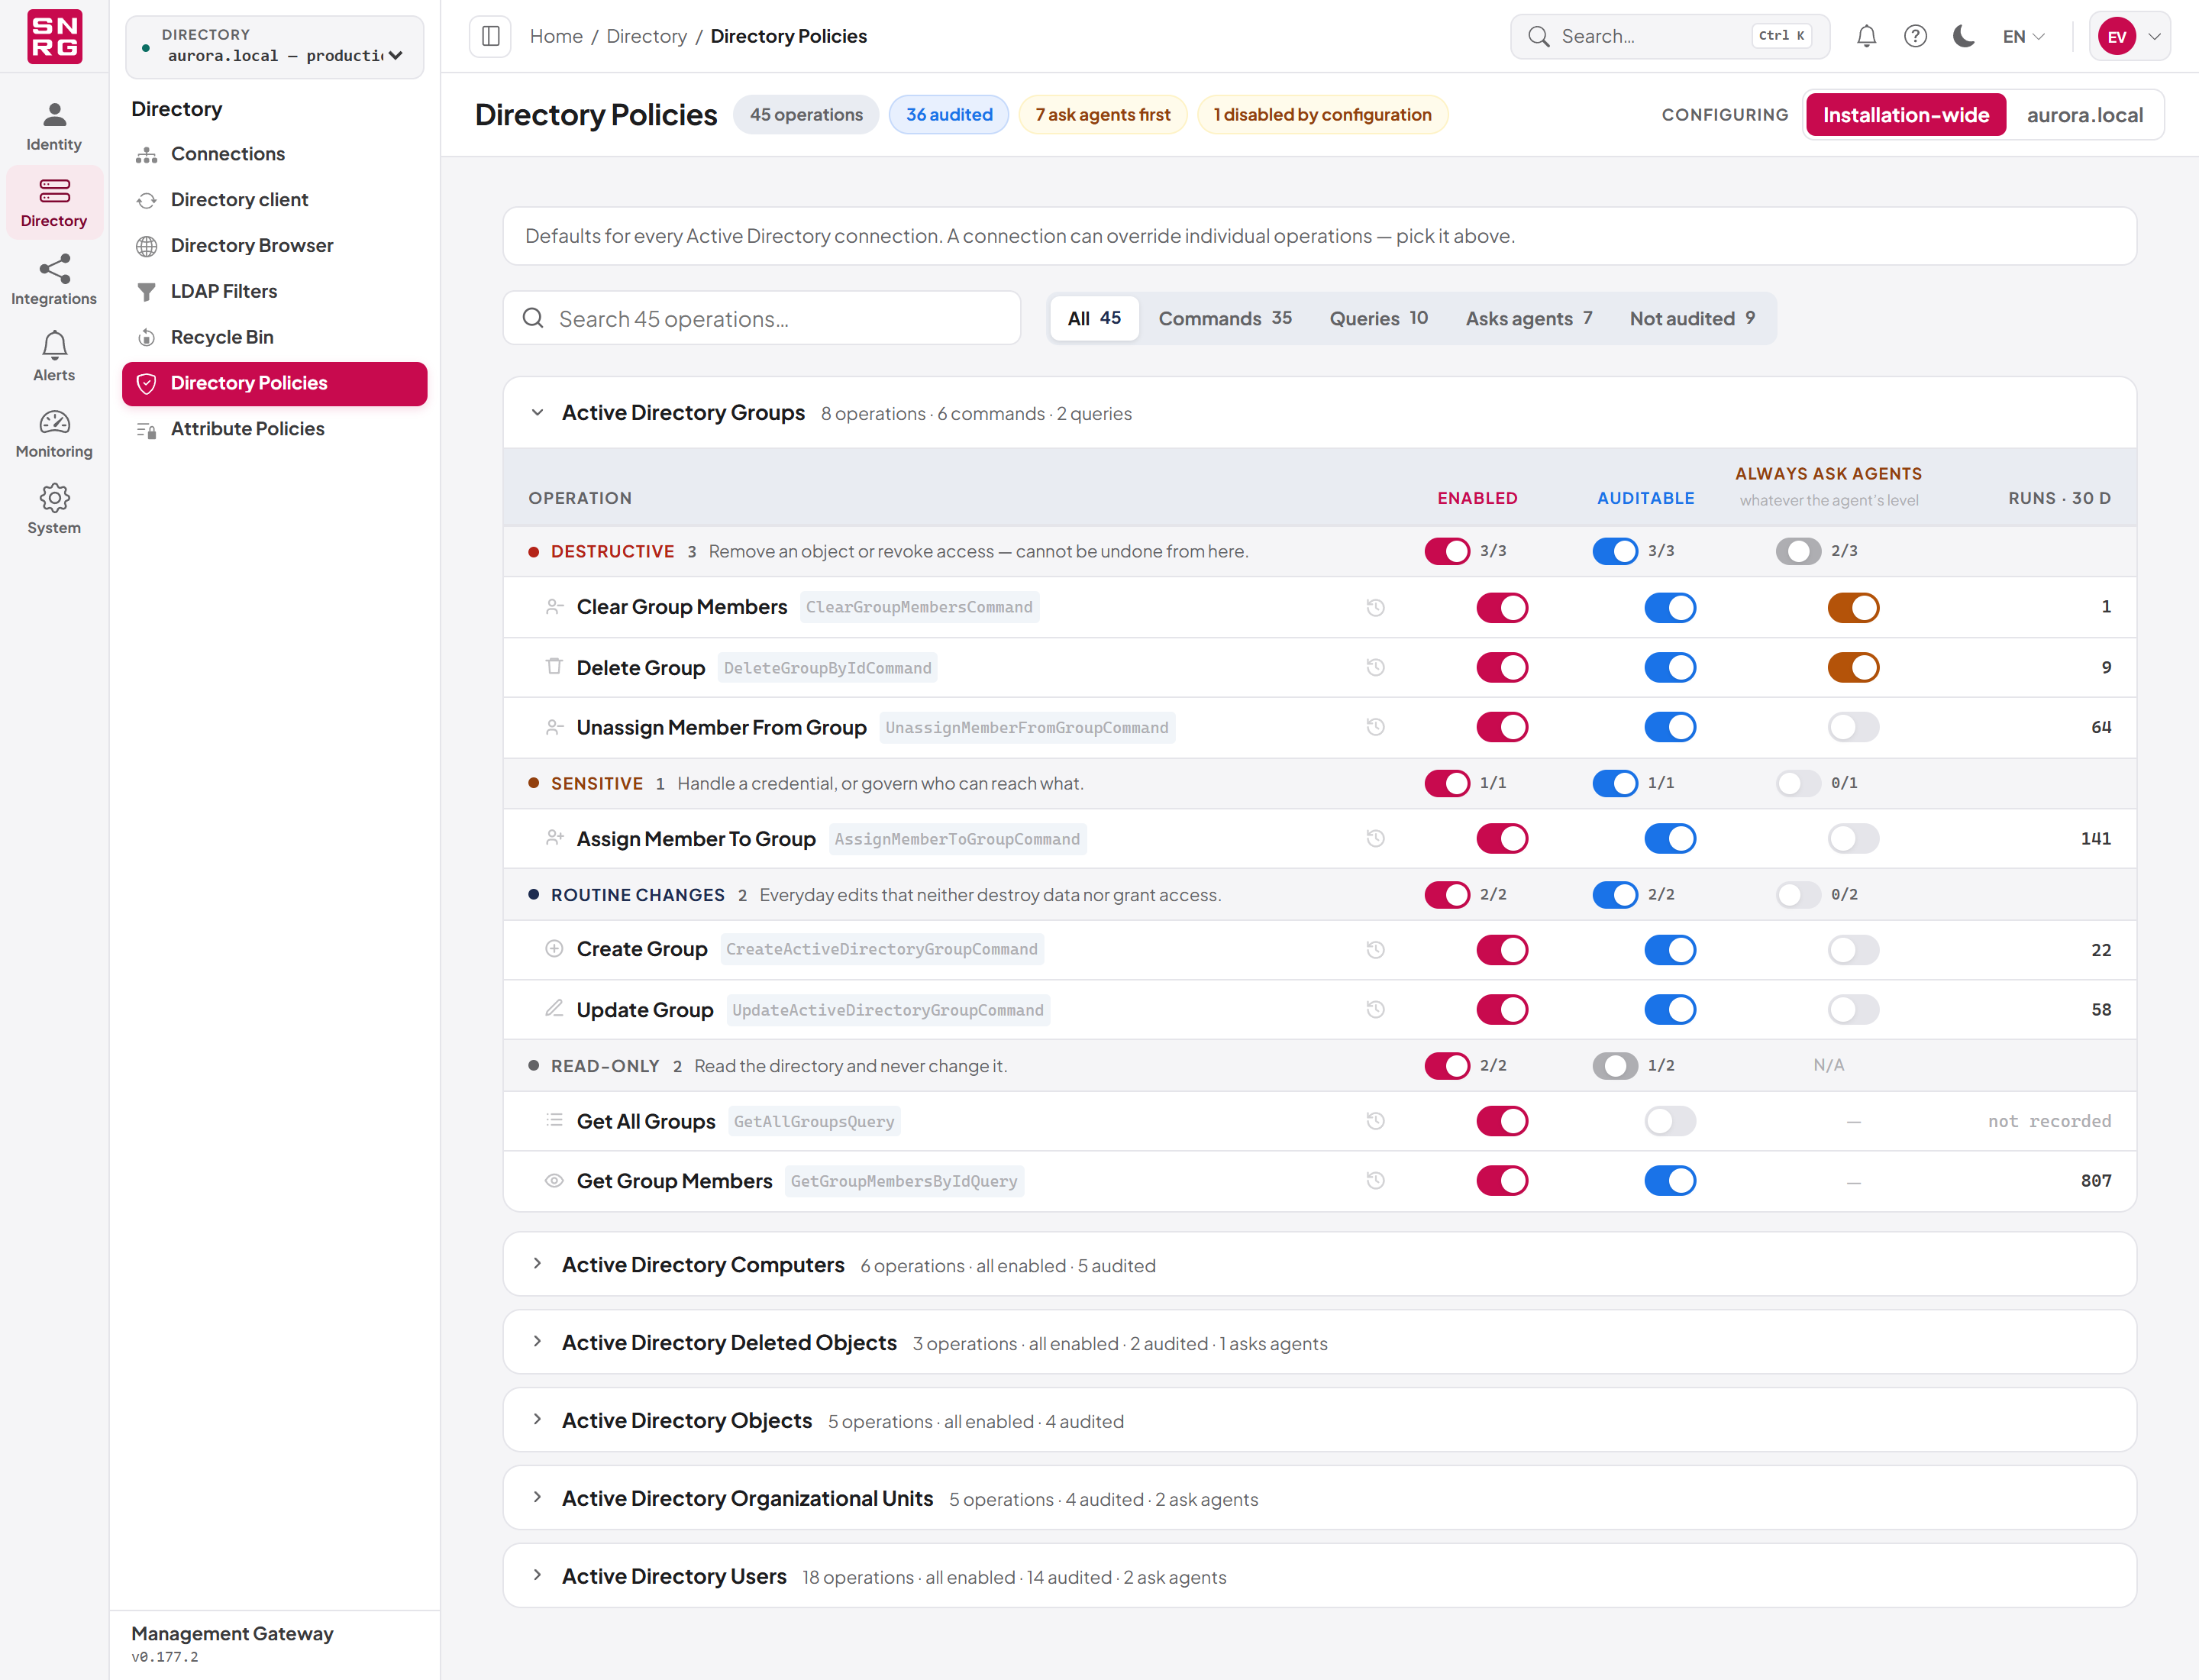View history for Assign Member To Group
The image size is (2199, 1680).
pyautogui.click(x=1376, y=838)
